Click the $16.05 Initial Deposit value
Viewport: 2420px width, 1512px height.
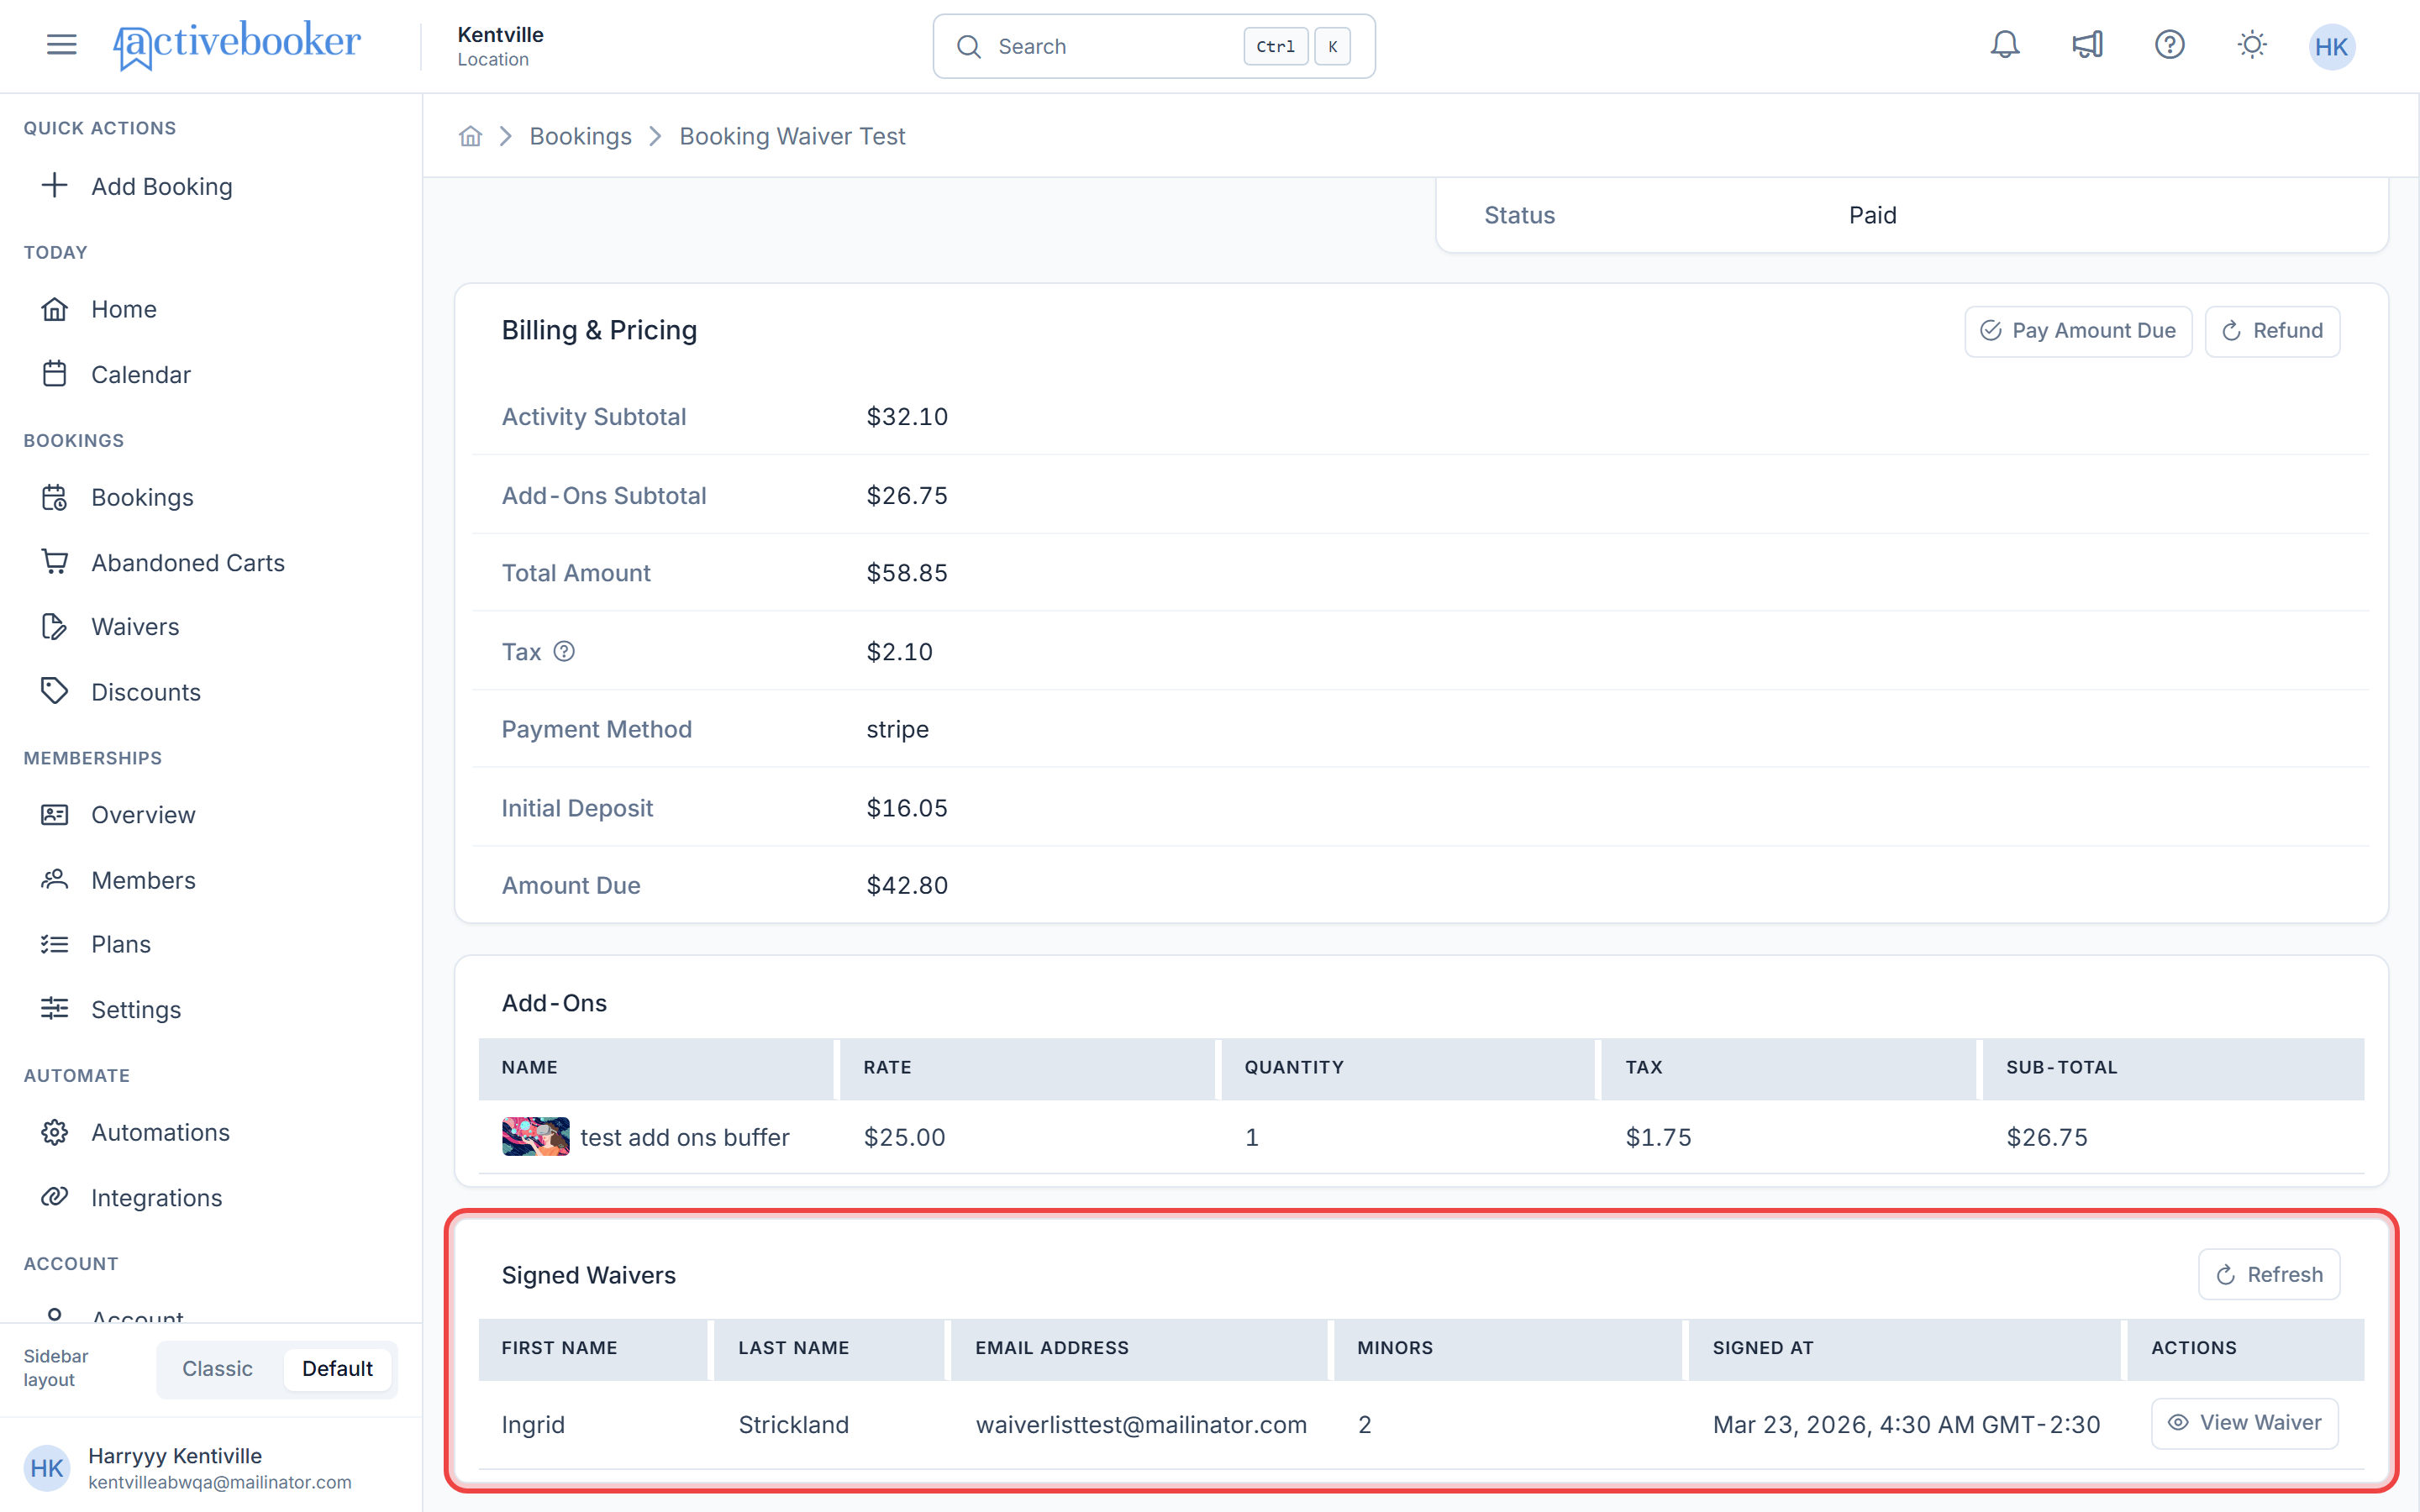click(x=906, y=807)
